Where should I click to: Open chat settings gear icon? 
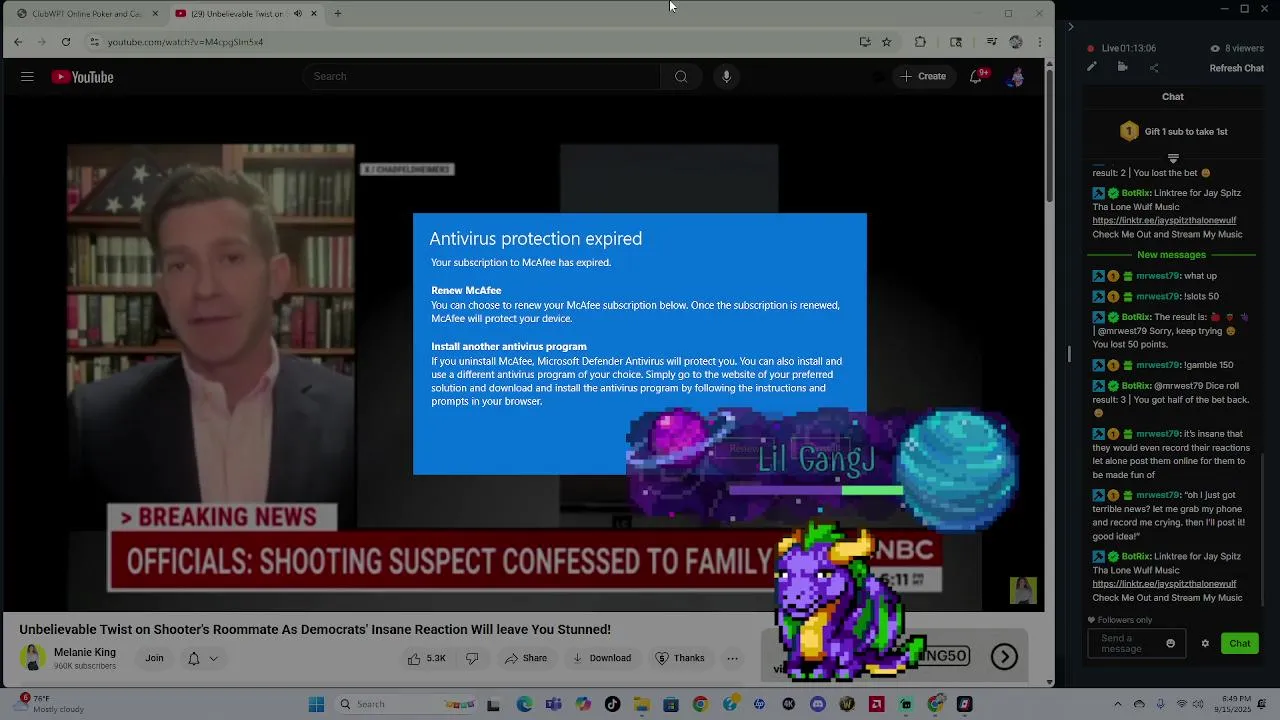point(1205,644)
